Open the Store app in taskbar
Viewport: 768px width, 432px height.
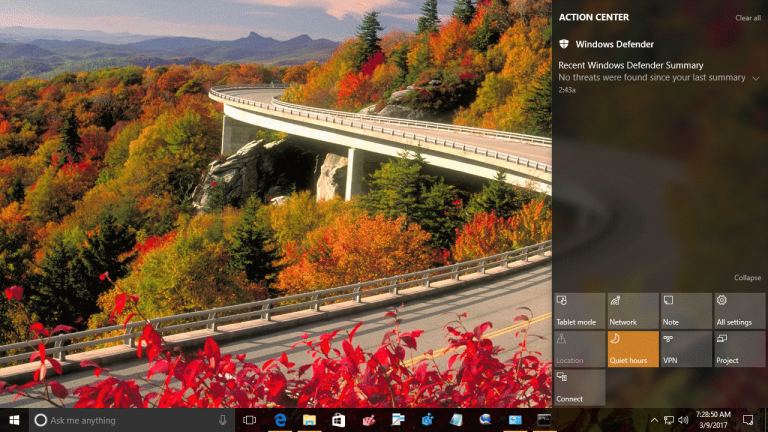coord(339,420)
